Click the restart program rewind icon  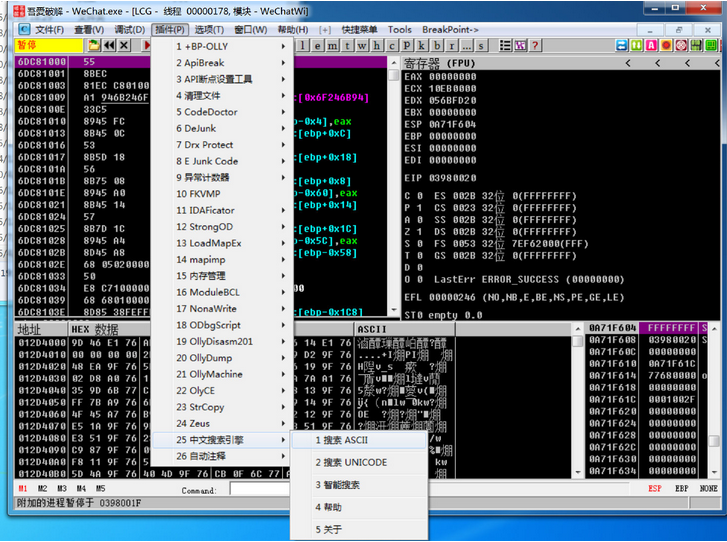(109, 45)
